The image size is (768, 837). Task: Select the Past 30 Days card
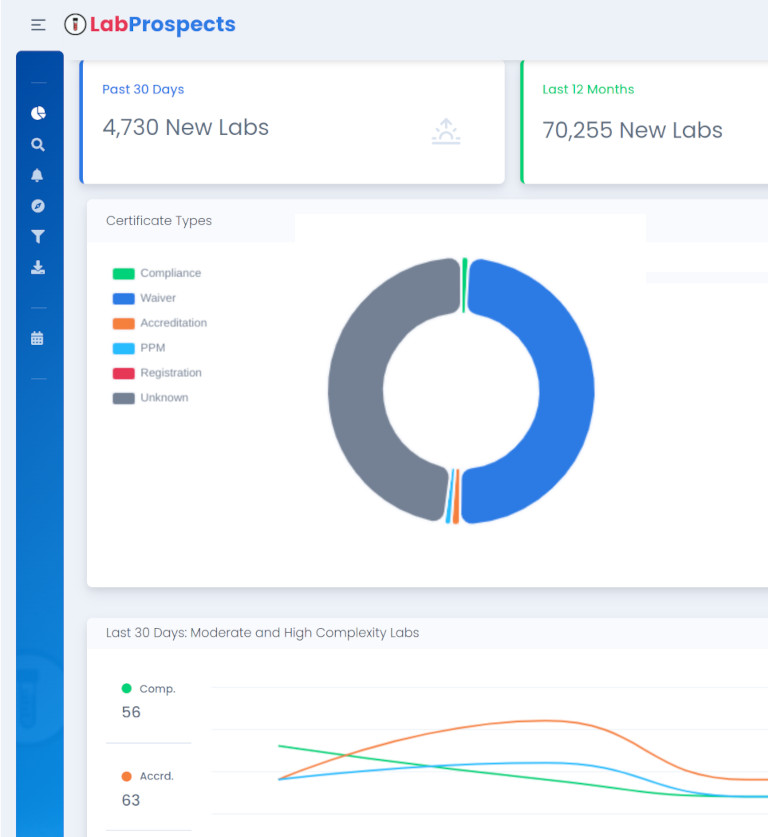click(292, 122)
